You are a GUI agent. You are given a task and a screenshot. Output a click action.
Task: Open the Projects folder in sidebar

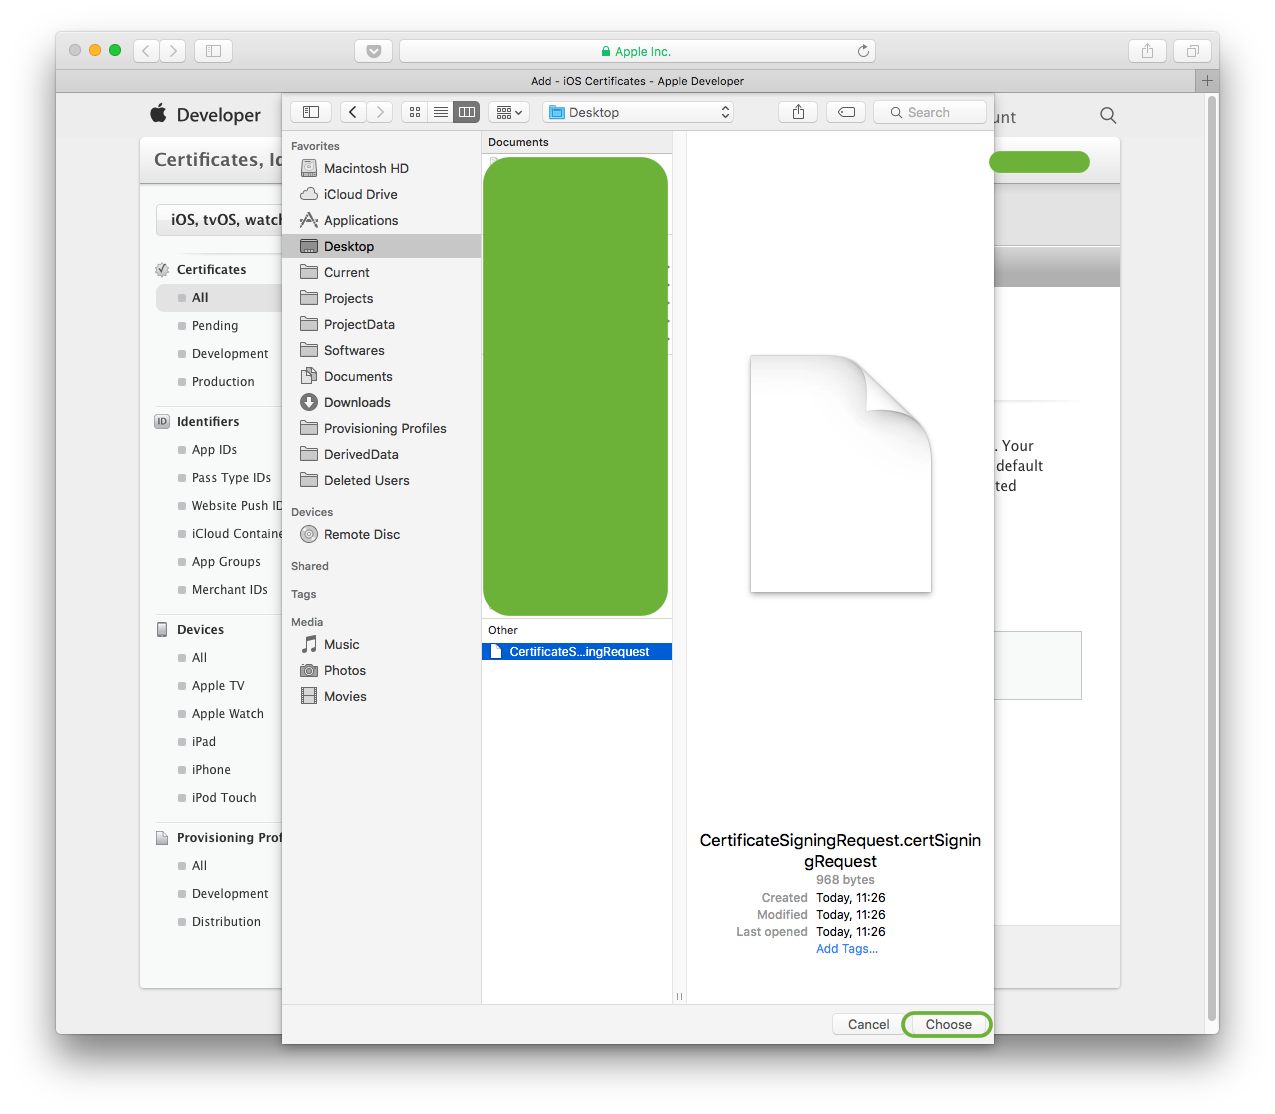pyautogui.click(x=381, y=298)
